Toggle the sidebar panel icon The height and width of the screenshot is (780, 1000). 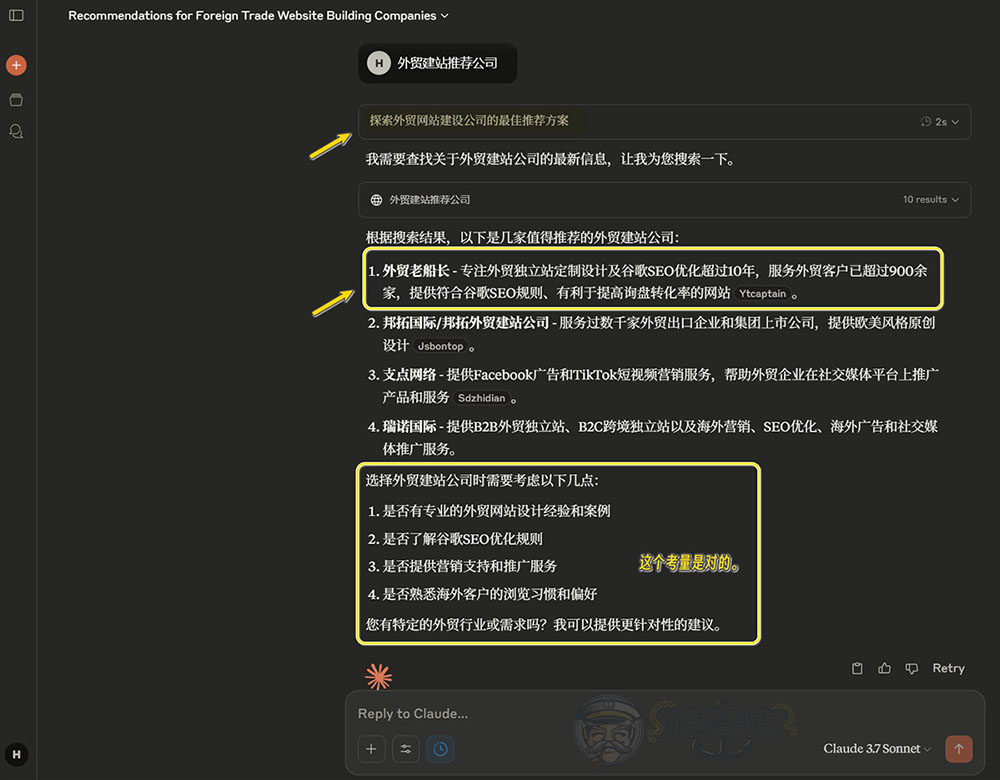click(x=17, y=15)
